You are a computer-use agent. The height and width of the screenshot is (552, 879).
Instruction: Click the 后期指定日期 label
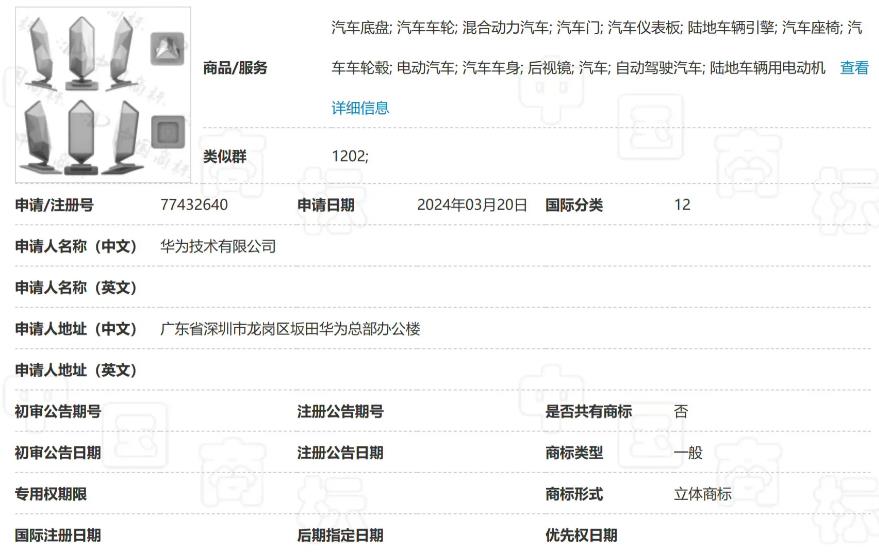click(340, 535)
